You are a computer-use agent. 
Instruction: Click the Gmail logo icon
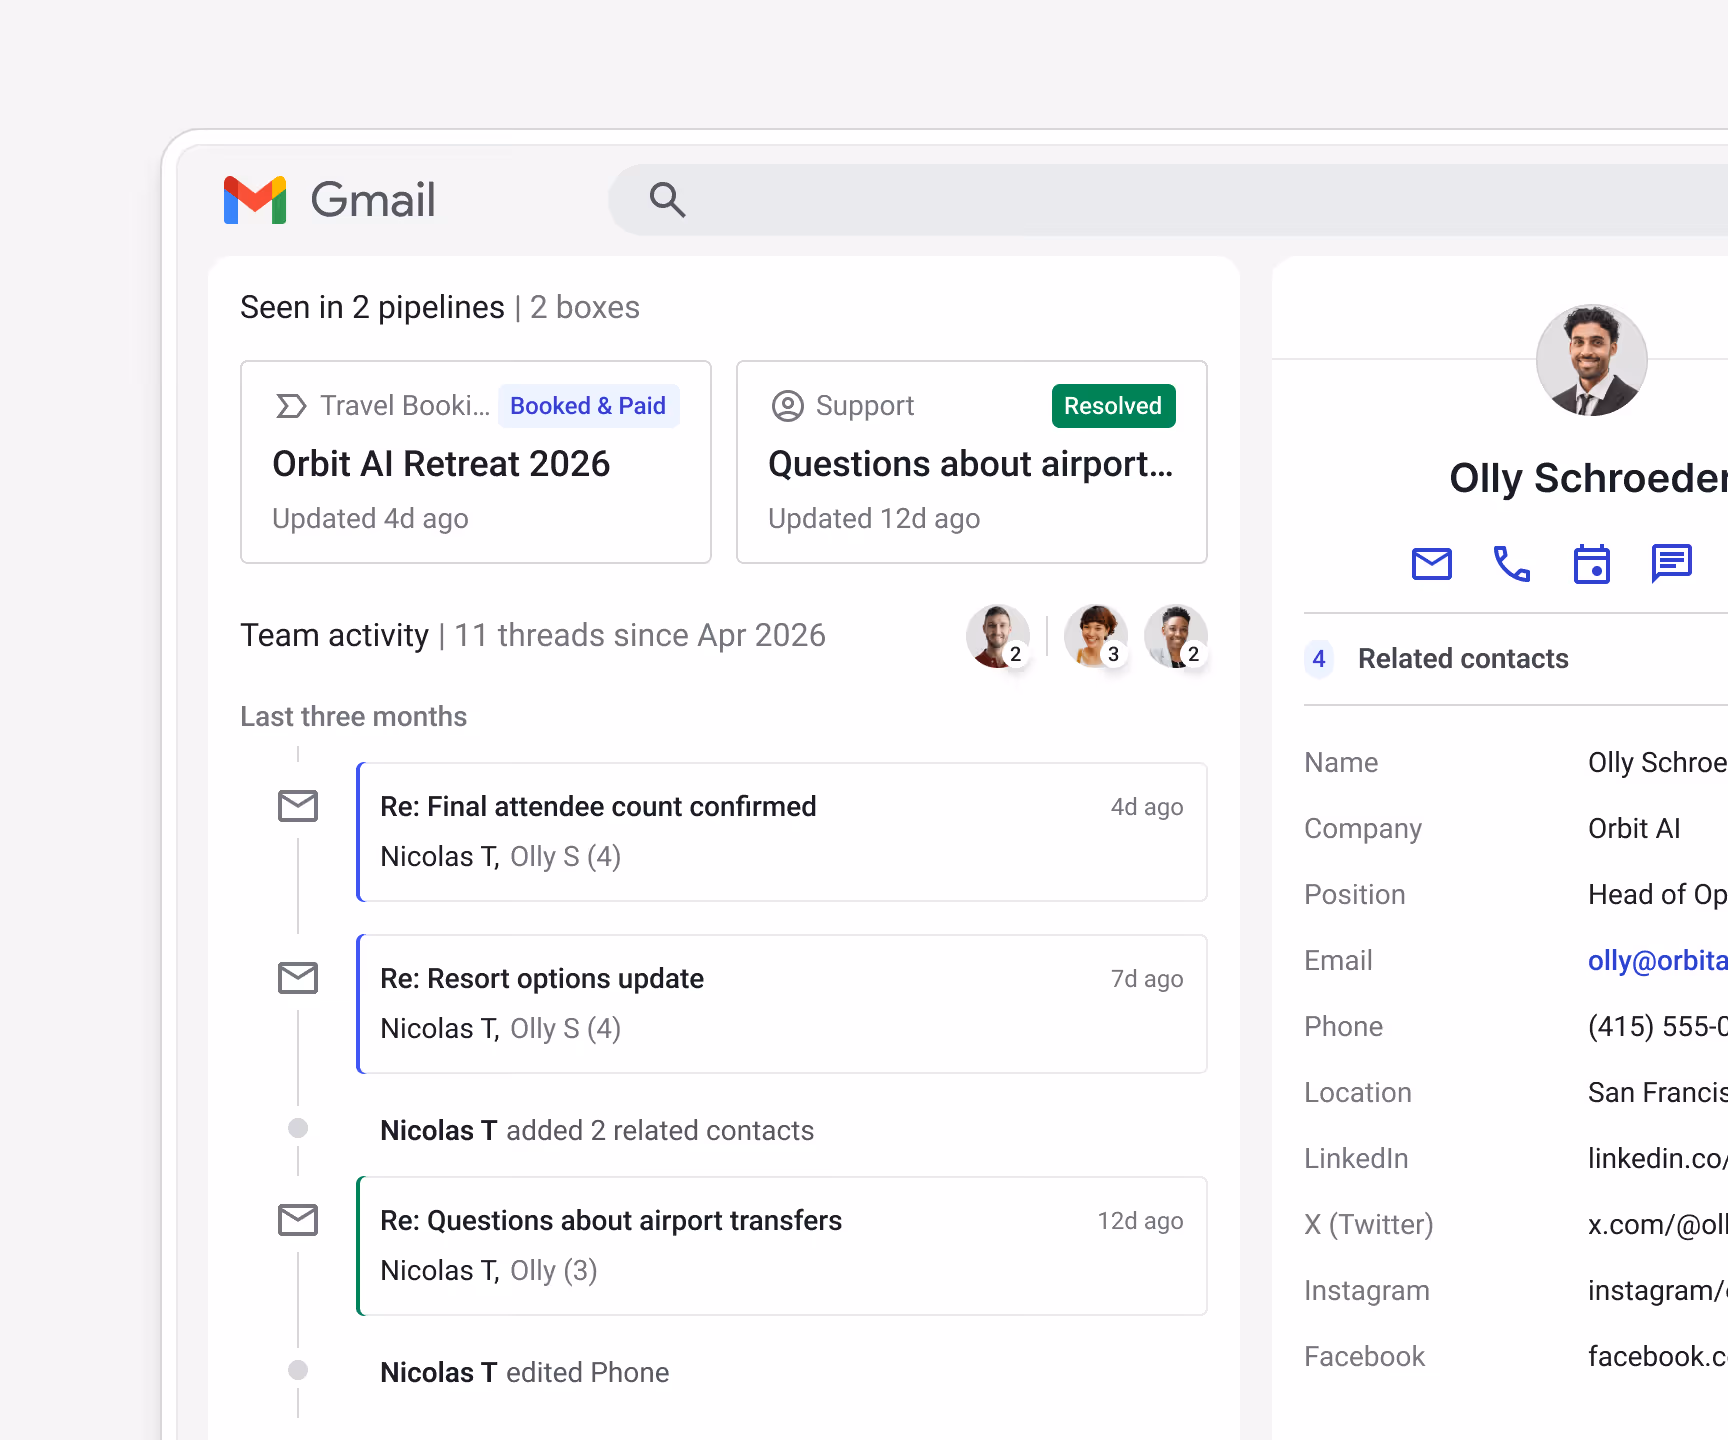click(255, 200)
